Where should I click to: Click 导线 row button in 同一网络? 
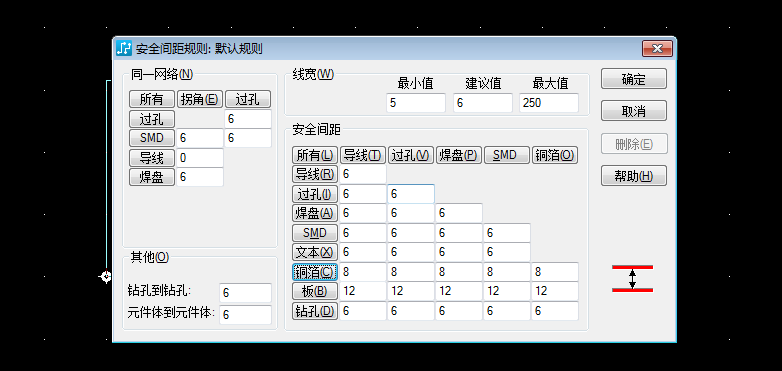[152, 158]
